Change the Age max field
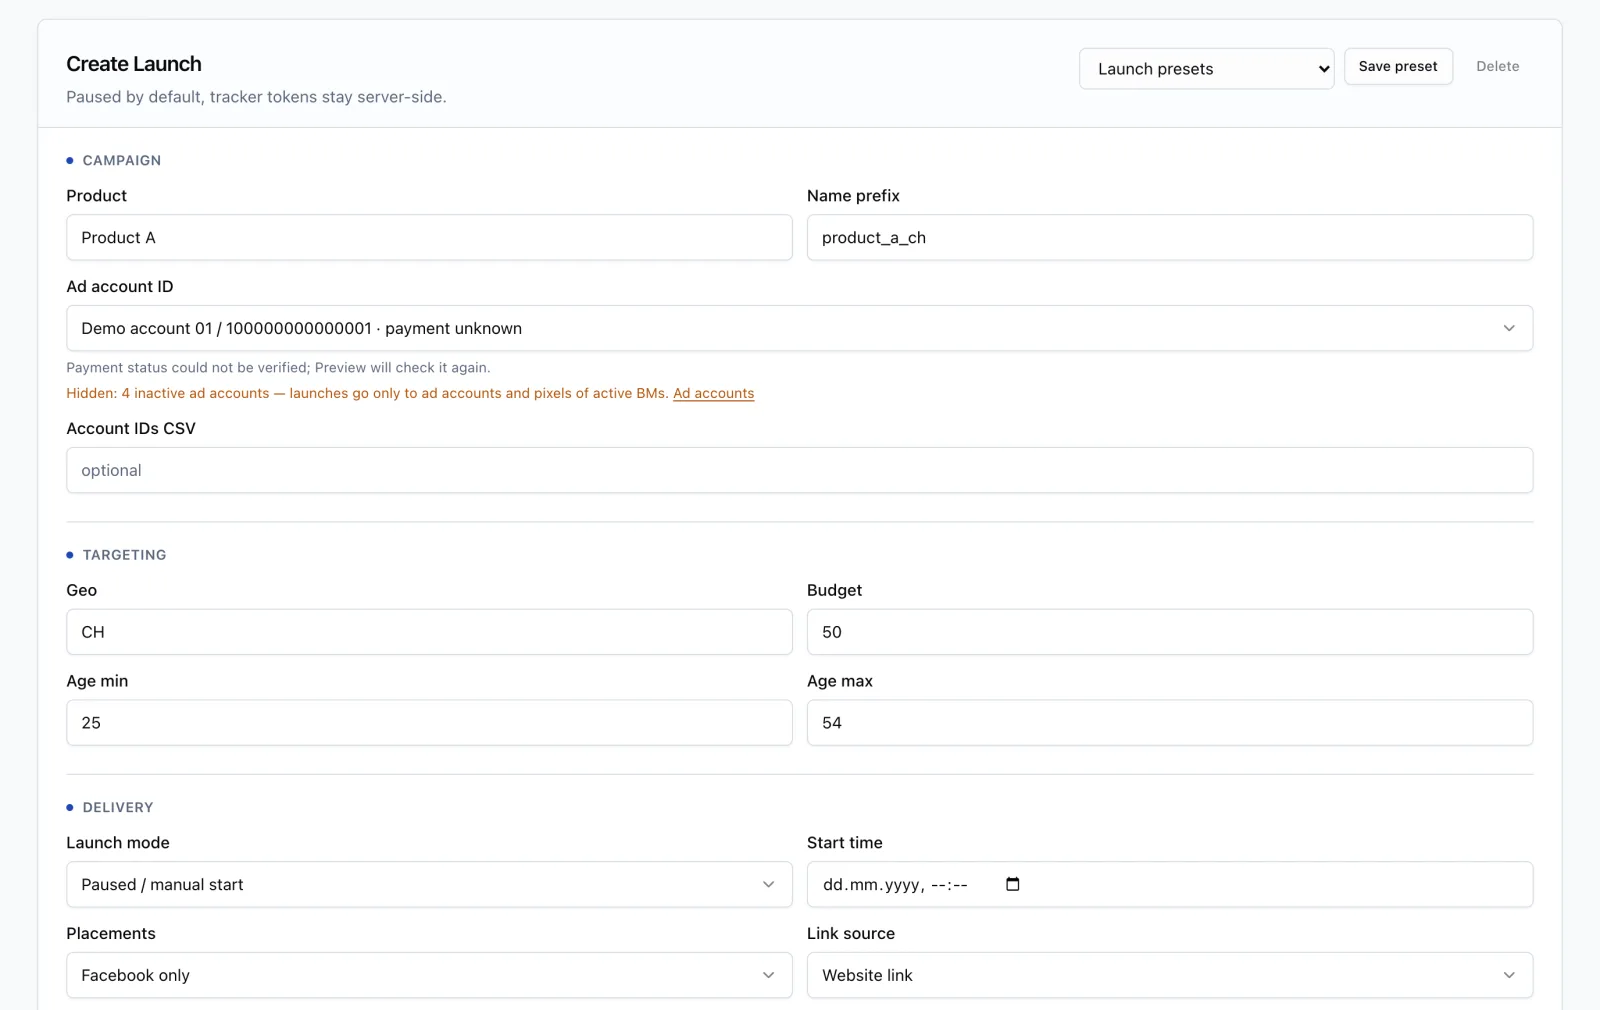 click(1170, 723)
